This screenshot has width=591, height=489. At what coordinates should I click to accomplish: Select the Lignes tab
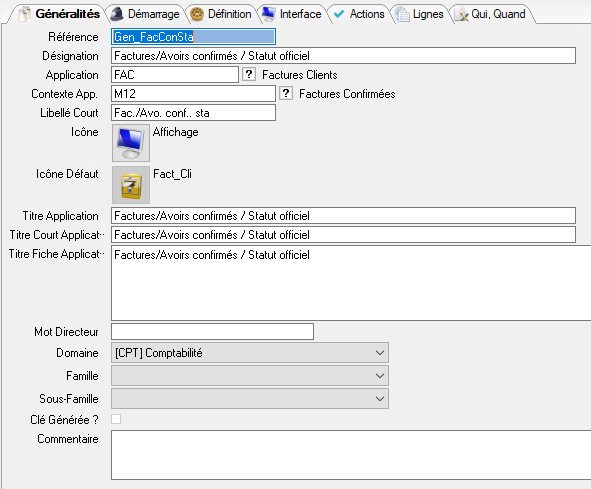coord(420,14)
